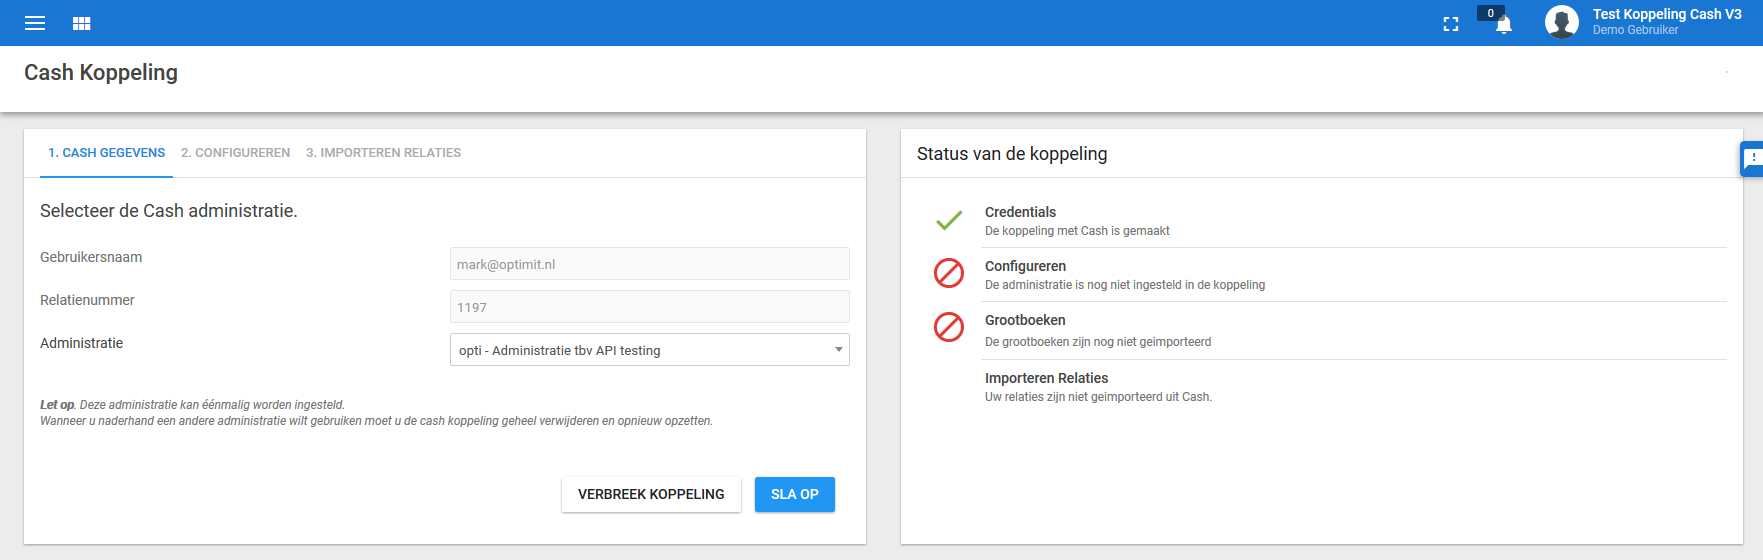
Task: Open the Test Koppeling Cash V3 account menu
Action: click(x=1667, y=14)
